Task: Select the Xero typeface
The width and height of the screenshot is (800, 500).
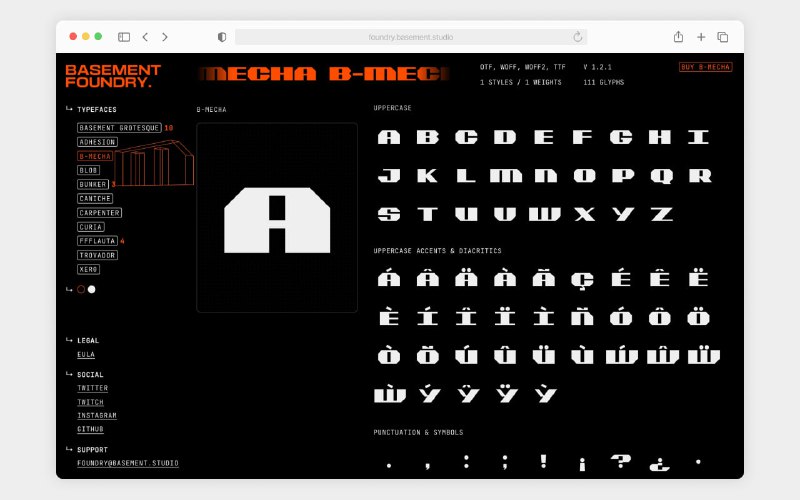Action: pyautogui.click(x=88, y=269)
